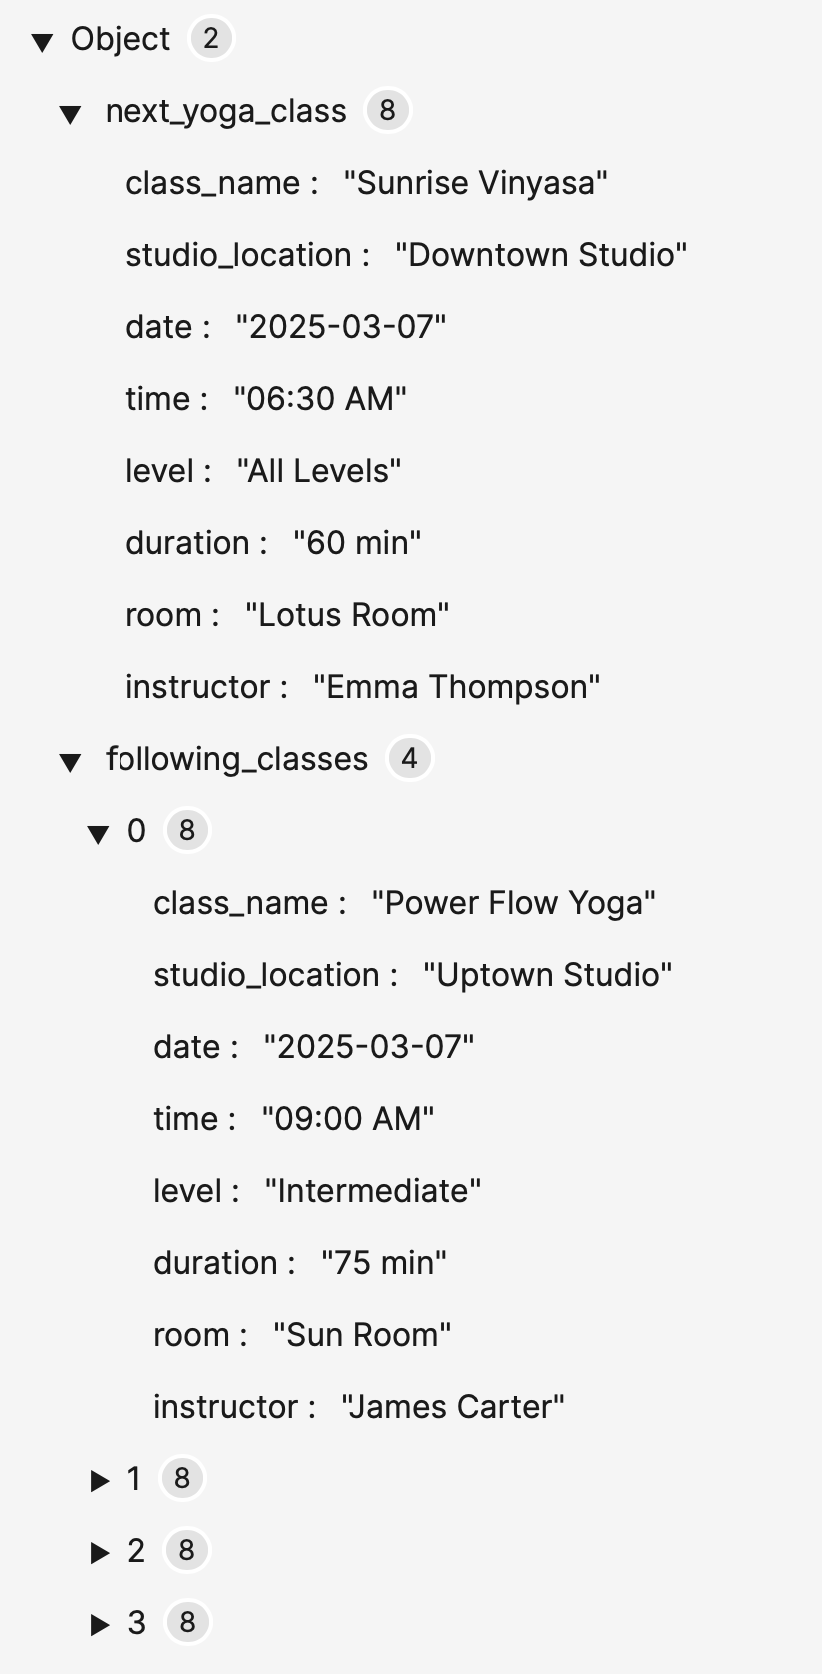This screenshot has width=822, height=1674.
Task: Collapse the root Object node
Action: tap(42, 42)
